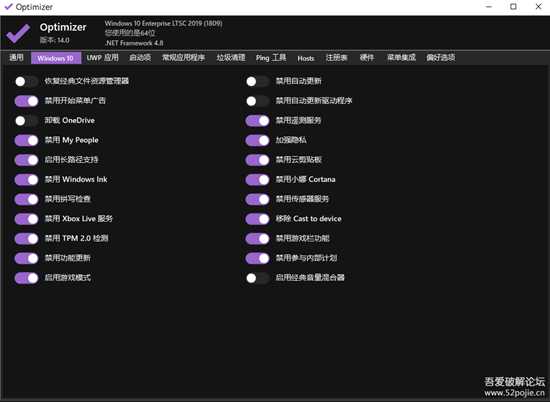This screenshot has height=402, width=550.
Task: Toggle 禁用 TPM 2.0 检测 switch
Action: click(x=26, y=239)
